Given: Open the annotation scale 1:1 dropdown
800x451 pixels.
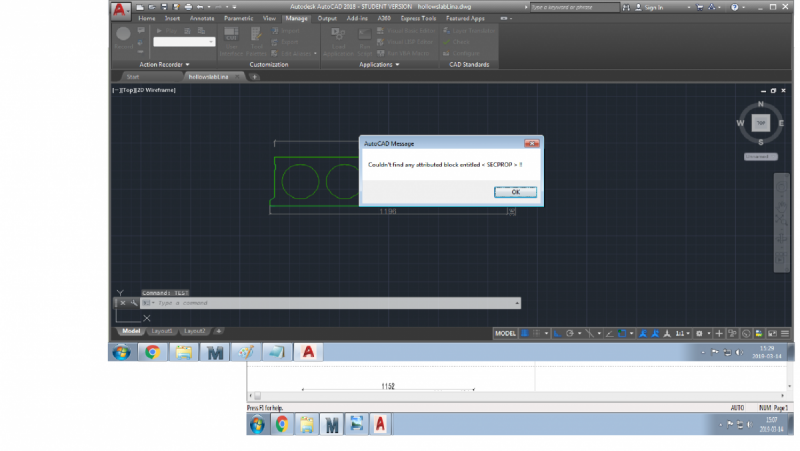Looking at the screenshot, I should click(681, 332).
